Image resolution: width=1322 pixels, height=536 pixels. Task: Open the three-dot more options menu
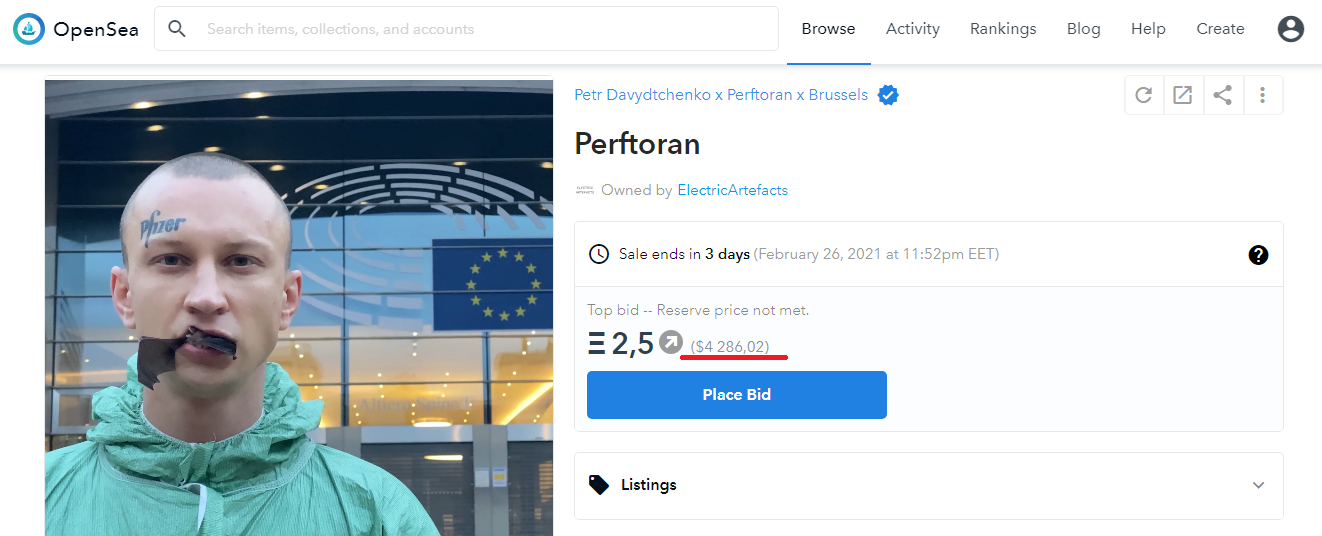pos(1262,95)
